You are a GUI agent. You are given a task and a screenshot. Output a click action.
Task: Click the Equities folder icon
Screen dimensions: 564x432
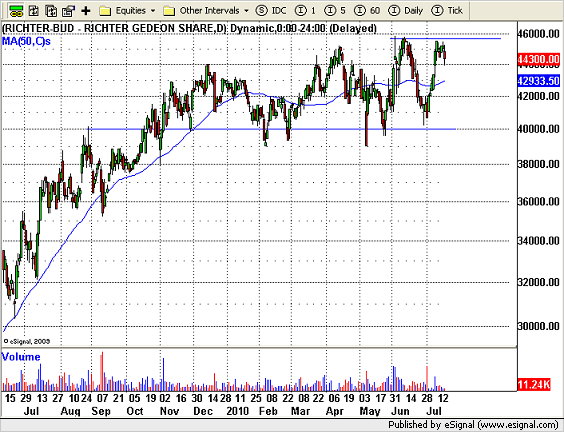tap(105, 11)
